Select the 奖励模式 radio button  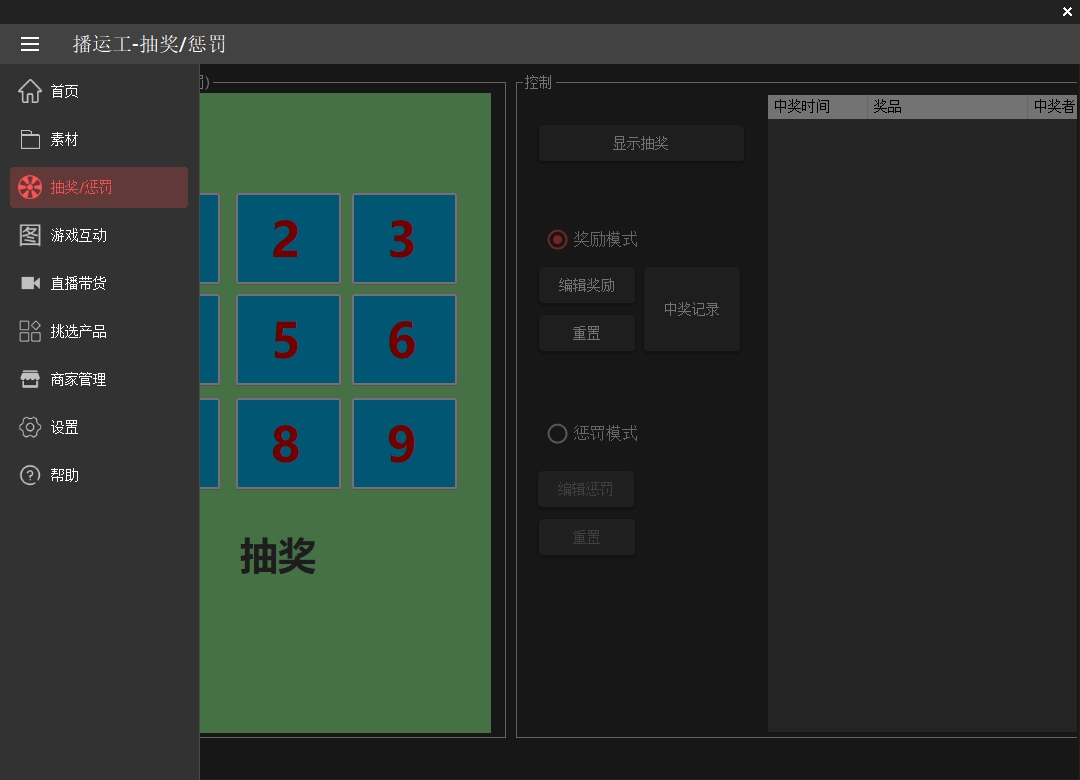(x=558, y=240)
